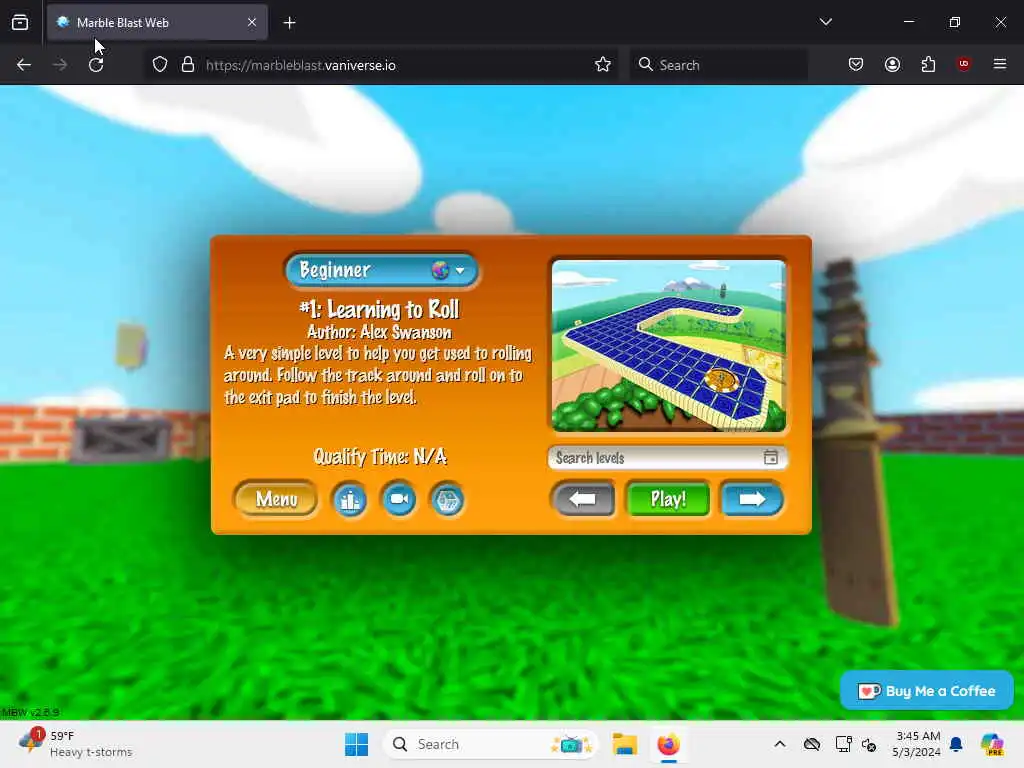Expand the list all tabs chevron
1024x768 pixels.
point(825,22)
